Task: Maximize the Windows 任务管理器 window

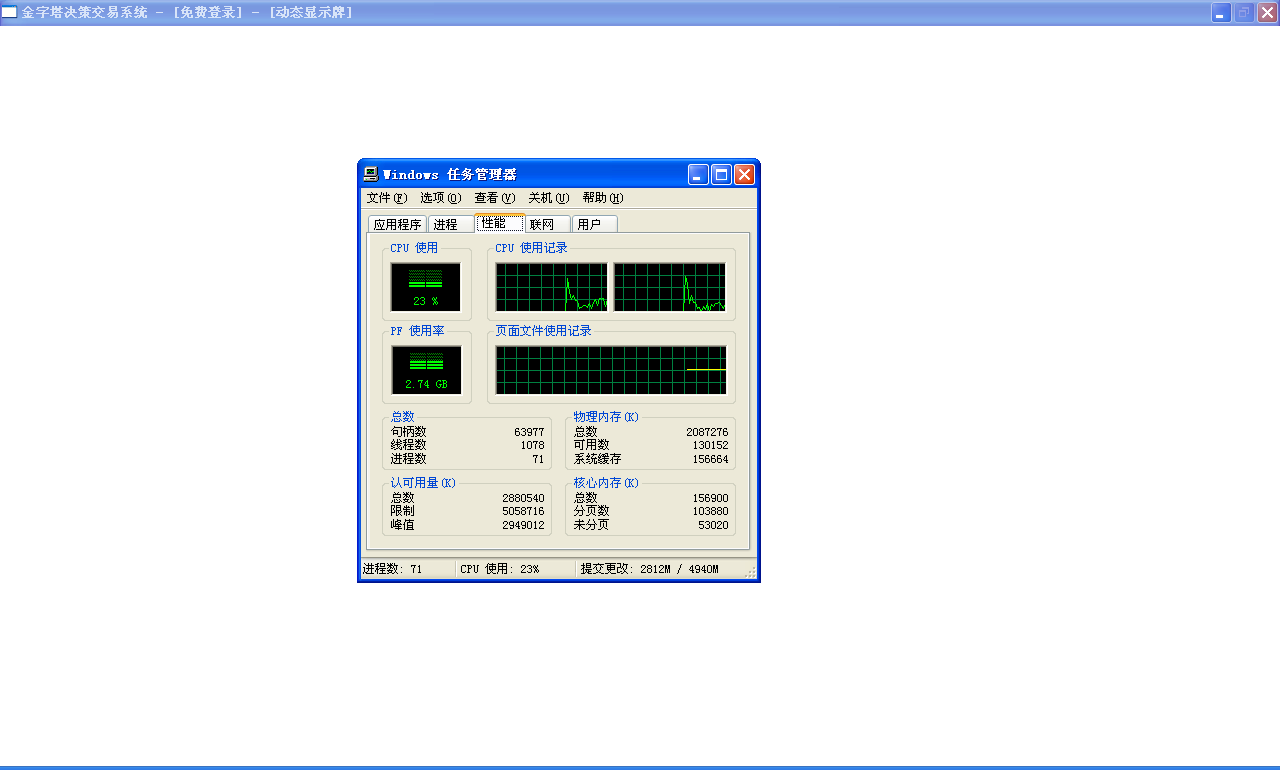Action: [721, 175]
